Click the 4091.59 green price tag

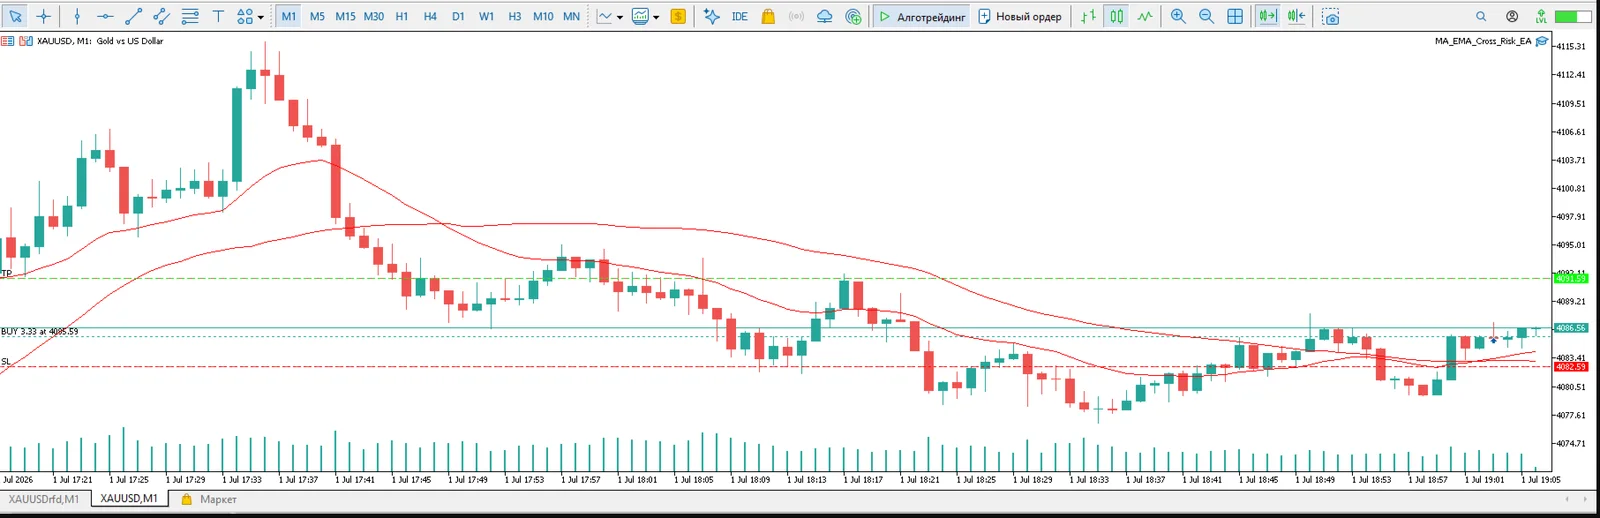tap(1571, 278)
